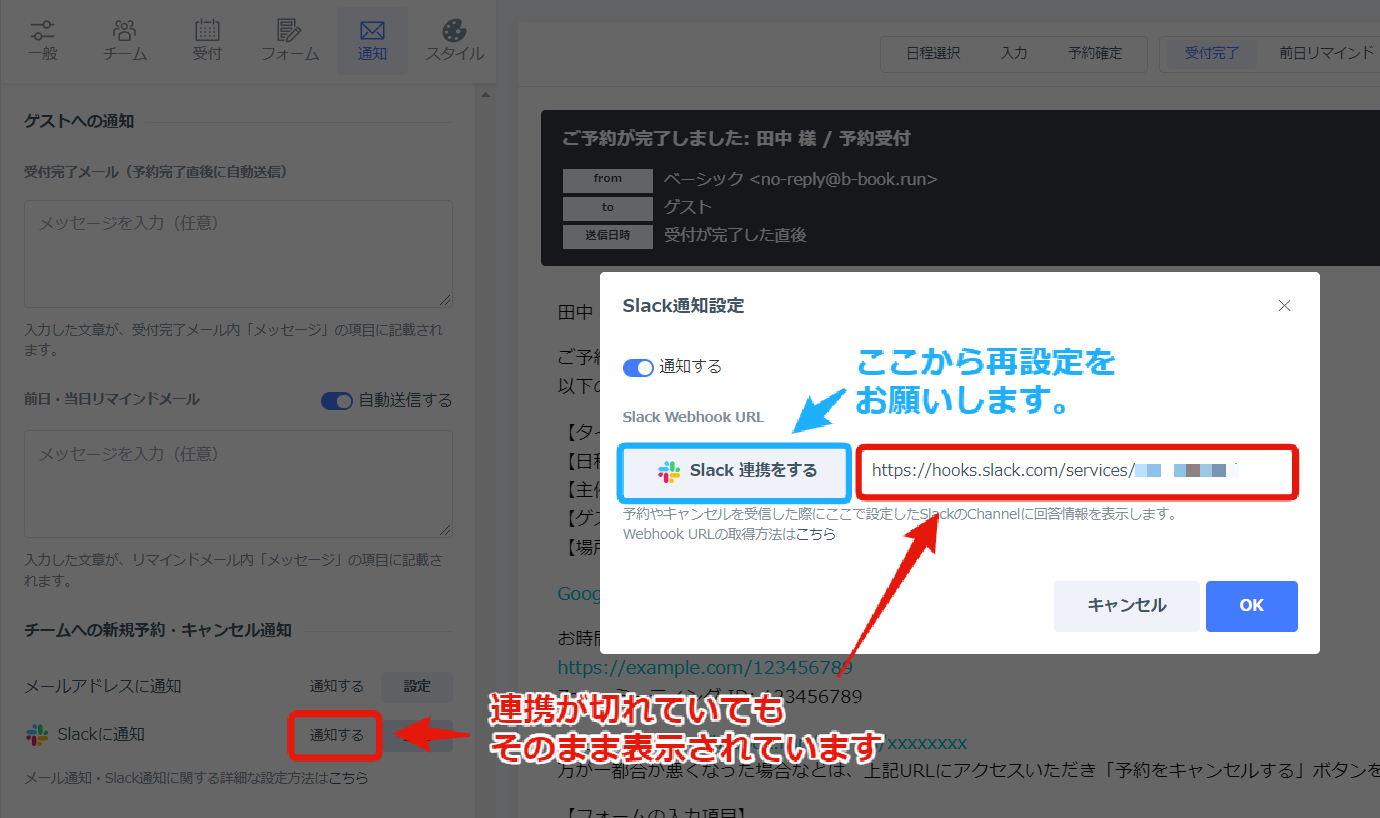Click the left panel scrollbar up arrow

[x=486, y=95]
